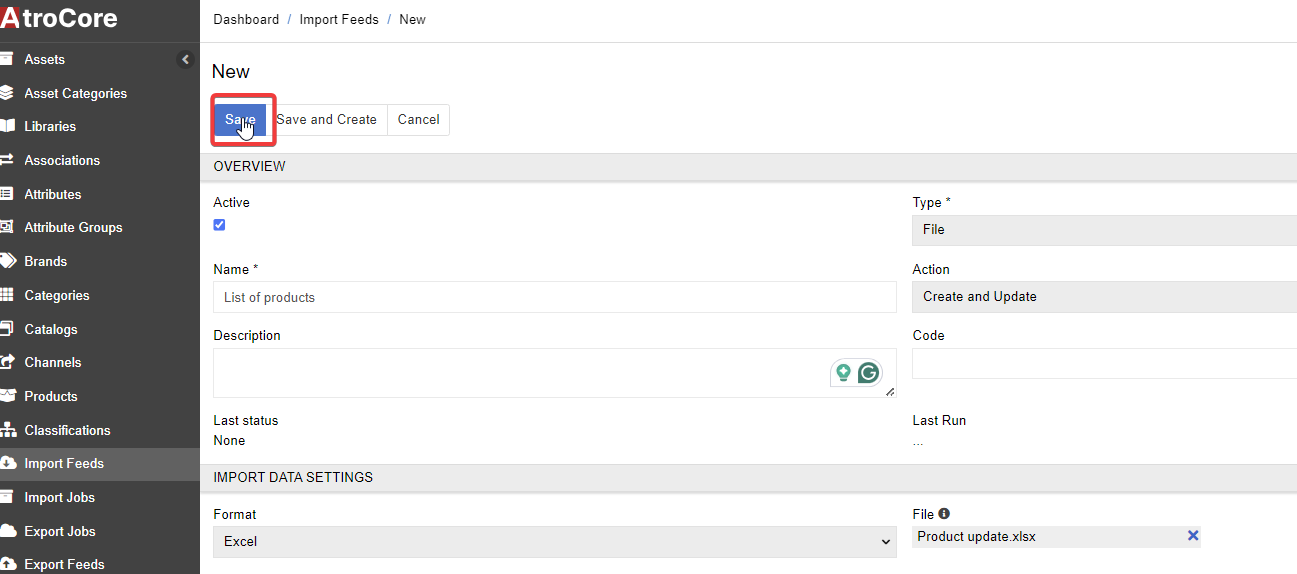Click the Name input field
This screenshot has width=1297, height=574.
point(554,297)
